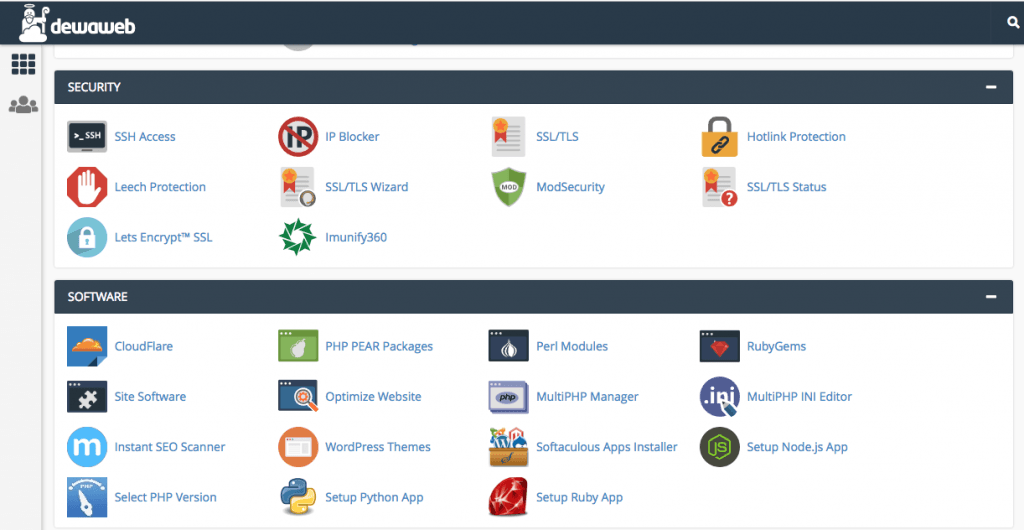
Task: Click the search magnifier icon in header
Action: 1013,22
